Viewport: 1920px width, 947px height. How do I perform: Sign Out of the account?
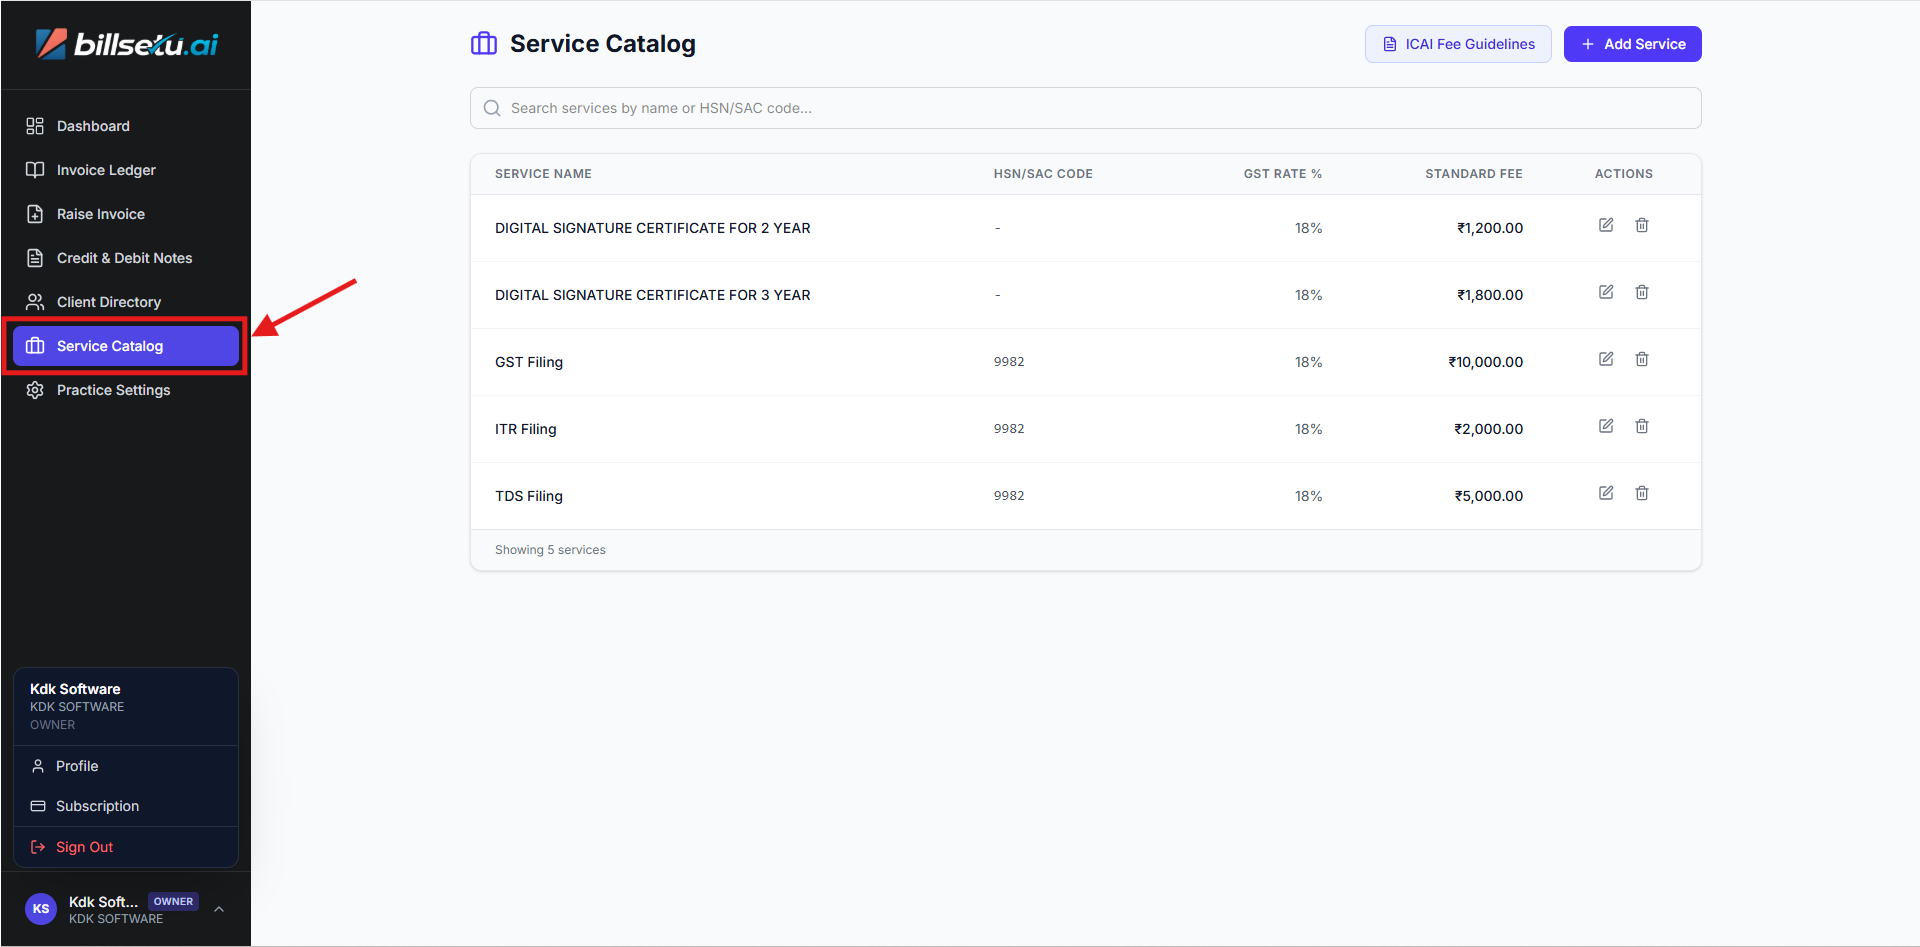pos(84,847)
